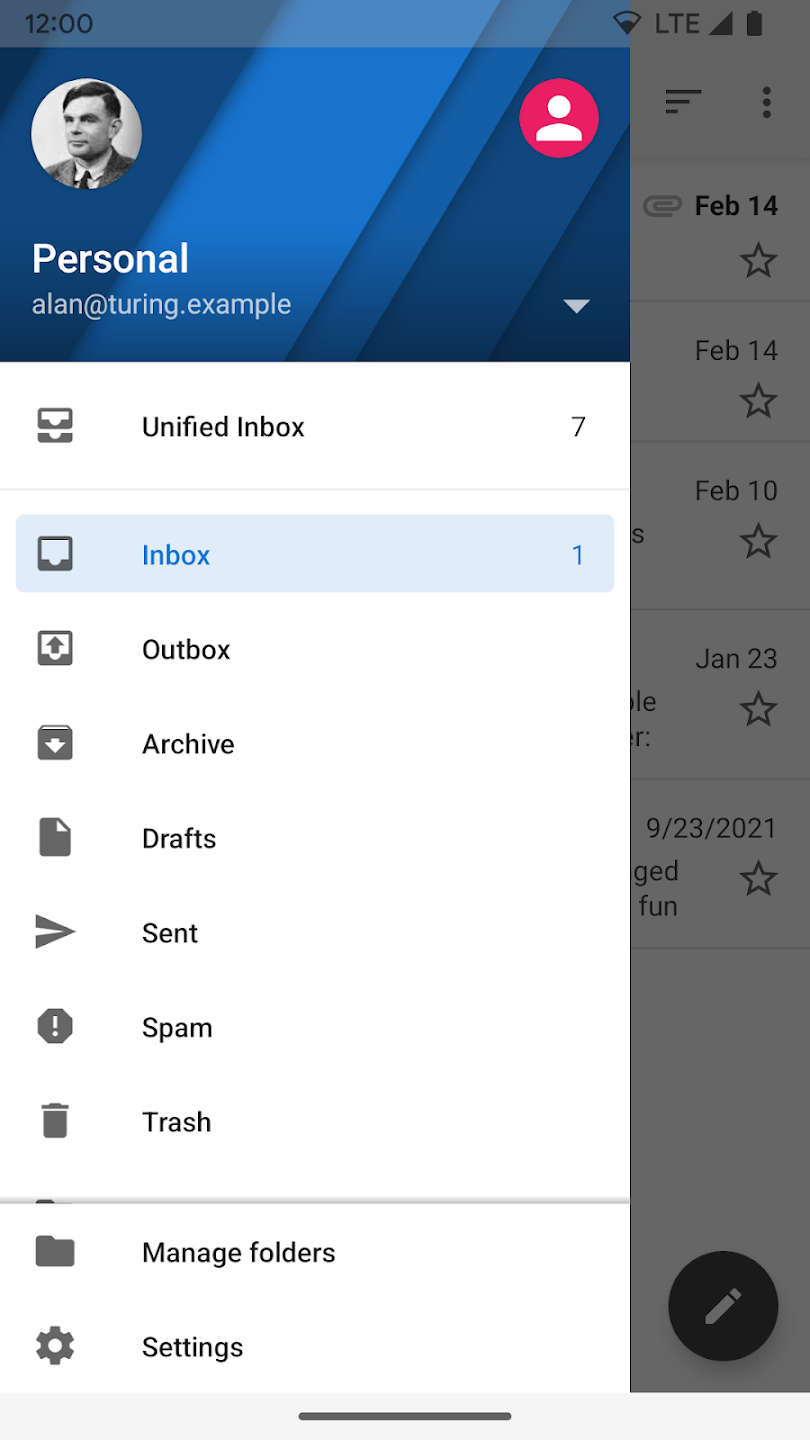This screenshot has height=1440, width=810.
Task: Select the Inbox folder
Action: coord(176,555)
